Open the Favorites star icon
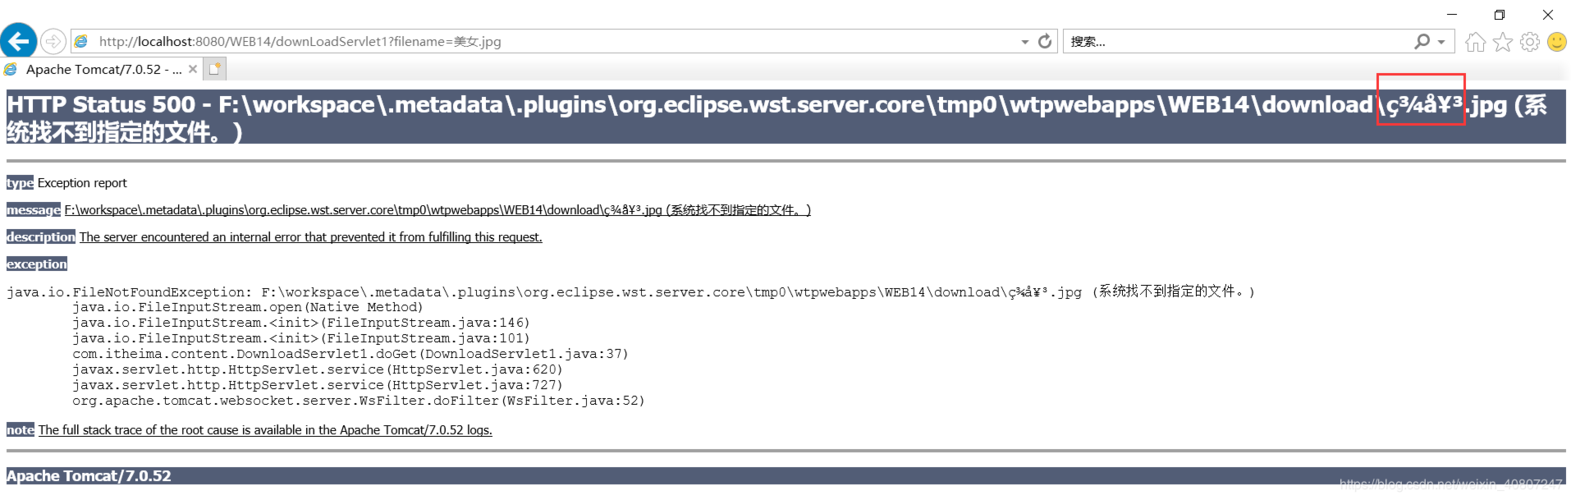Viewport: 1571px width, 500px height. (1502, 42)
